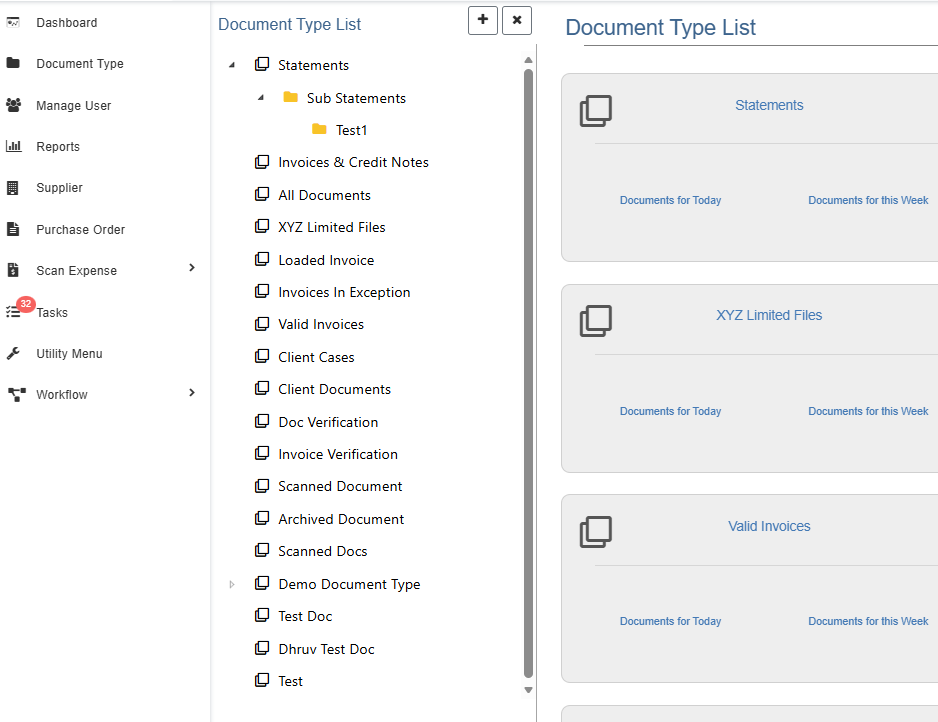Screen dimensions: 938x722
Task: Click the Sub Statements yellow folder icon
Action: click(x=291, y=97)
